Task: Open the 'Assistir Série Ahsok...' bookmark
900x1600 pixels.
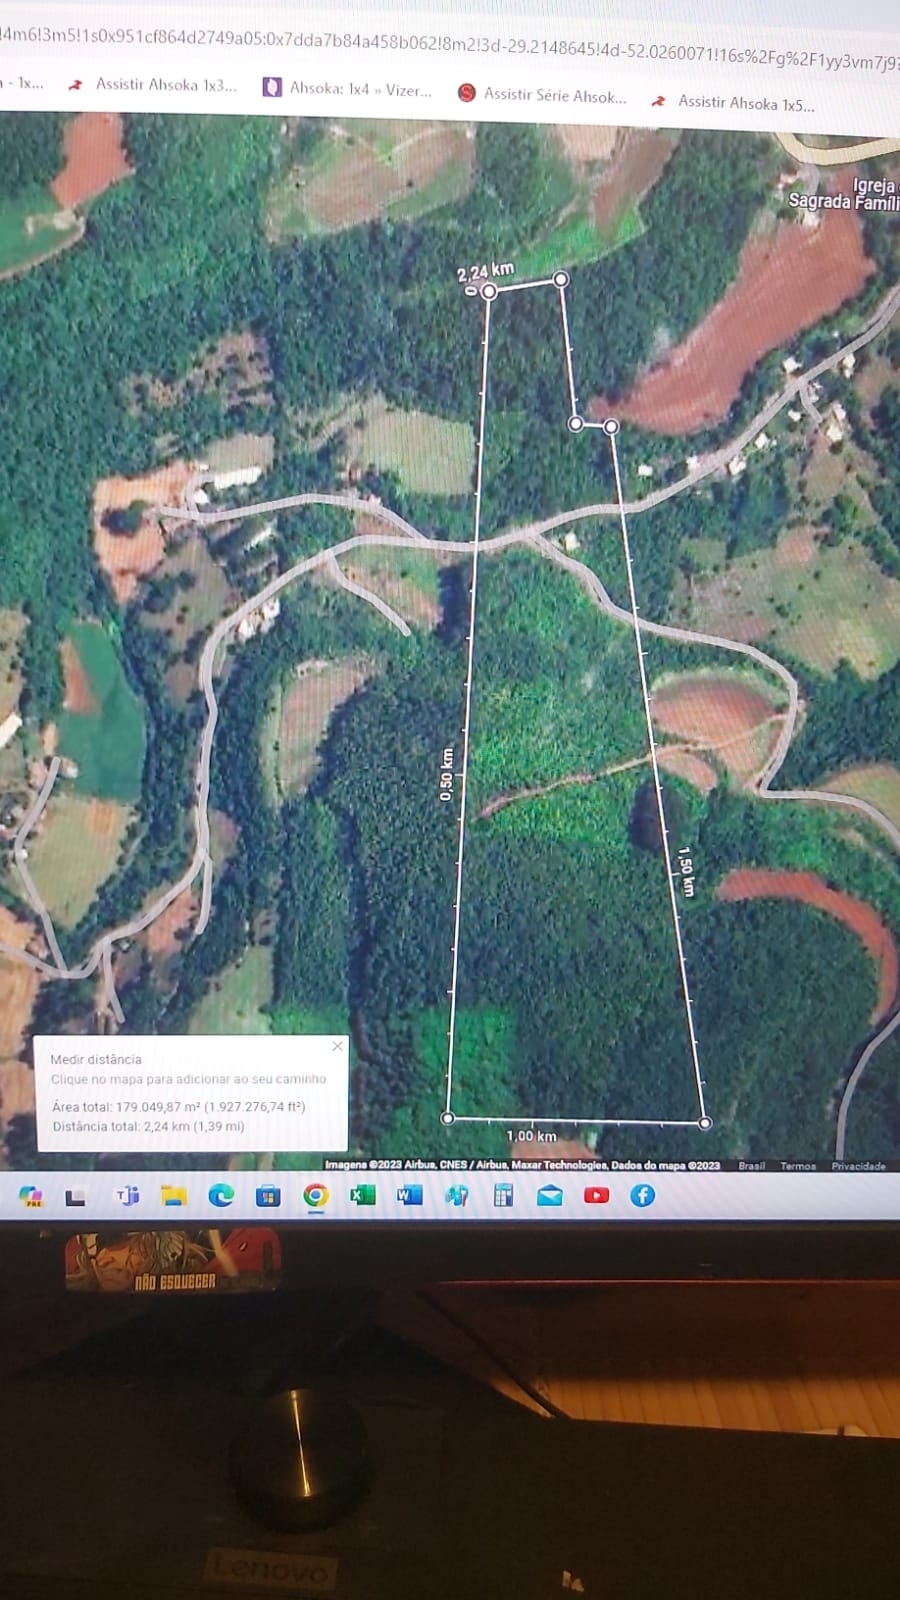Action: point(543,95)
